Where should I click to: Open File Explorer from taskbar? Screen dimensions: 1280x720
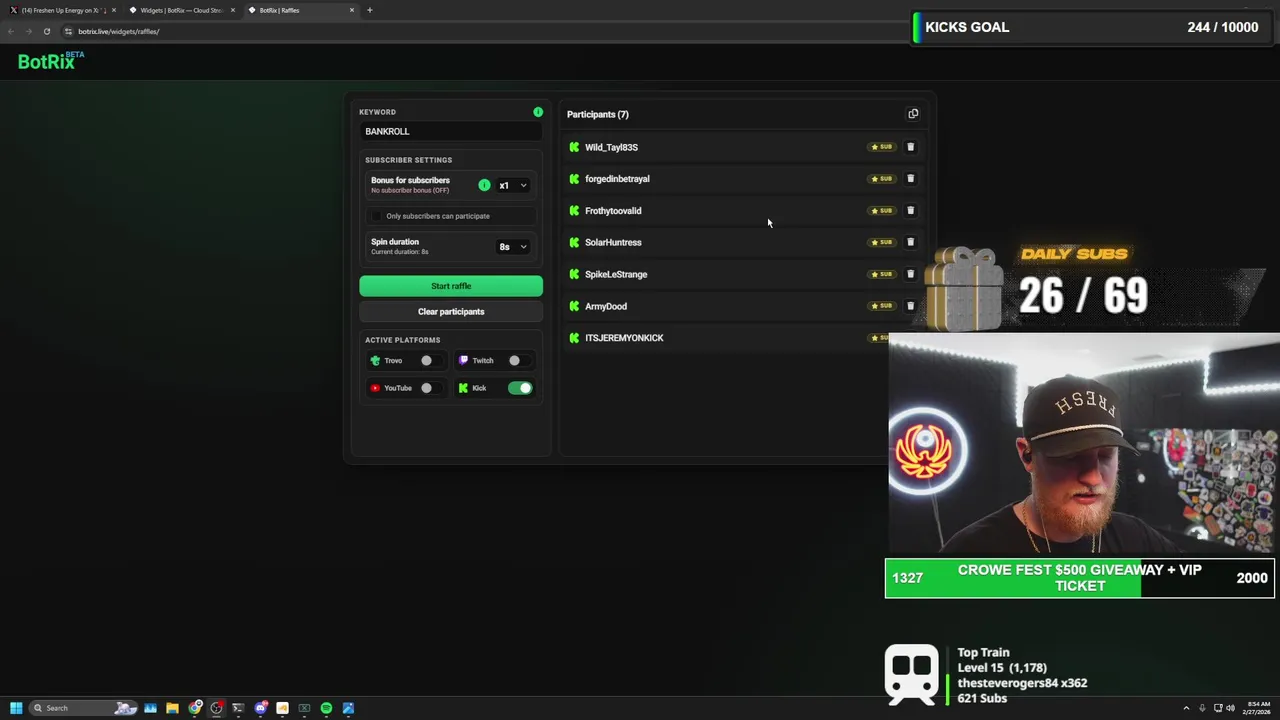point(172,708)
